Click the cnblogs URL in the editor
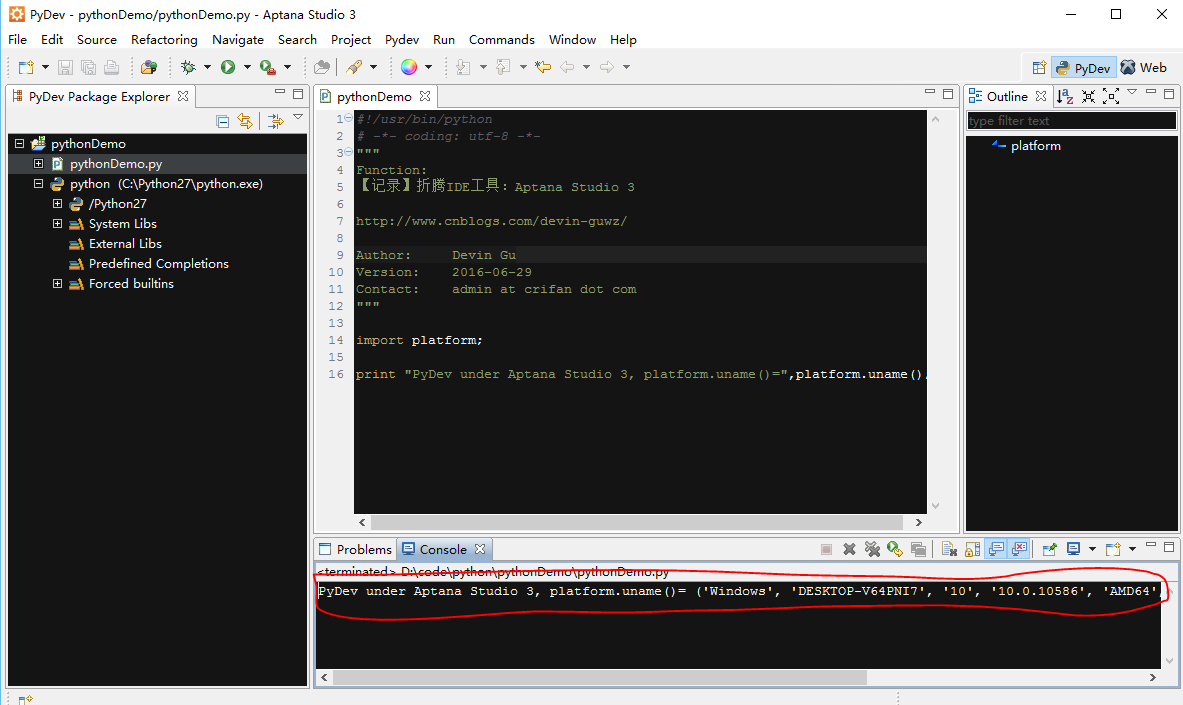Viewport: 1183px width, 705px height. [491, 221]
